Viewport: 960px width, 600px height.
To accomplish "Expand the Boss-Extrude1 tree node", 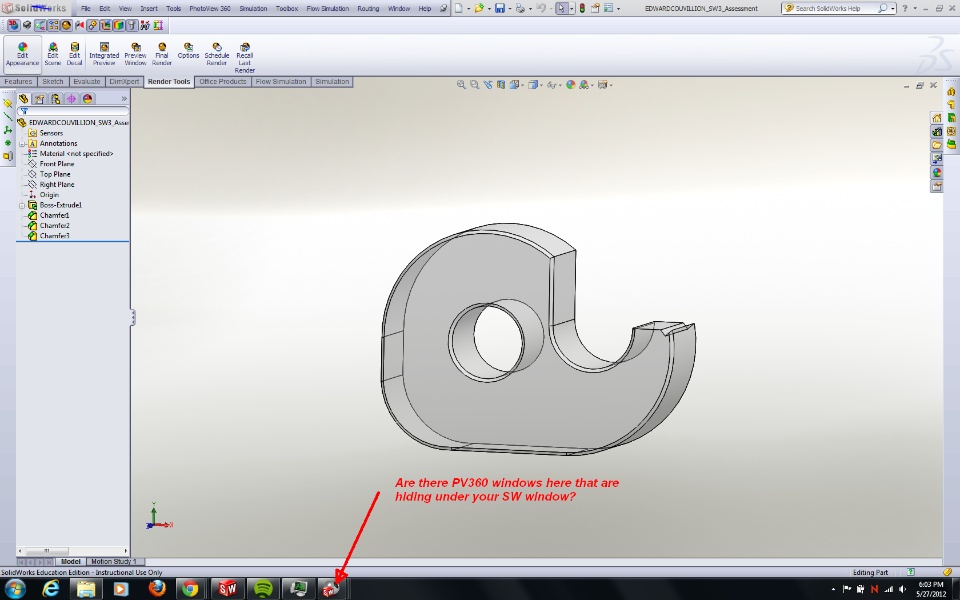I will [23, 206].
